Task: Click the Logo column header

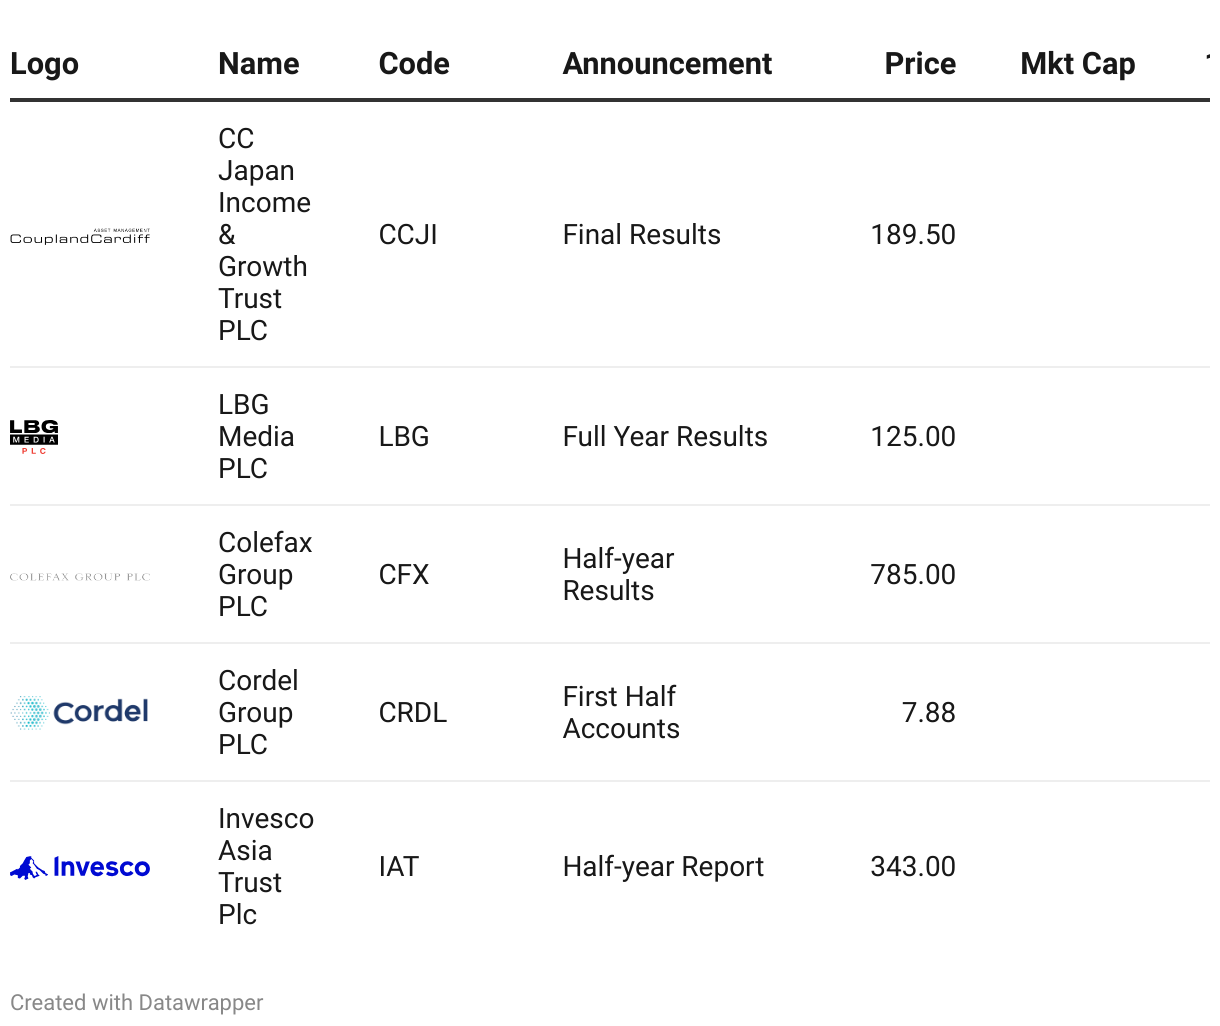Action: [x=44, y=64]
